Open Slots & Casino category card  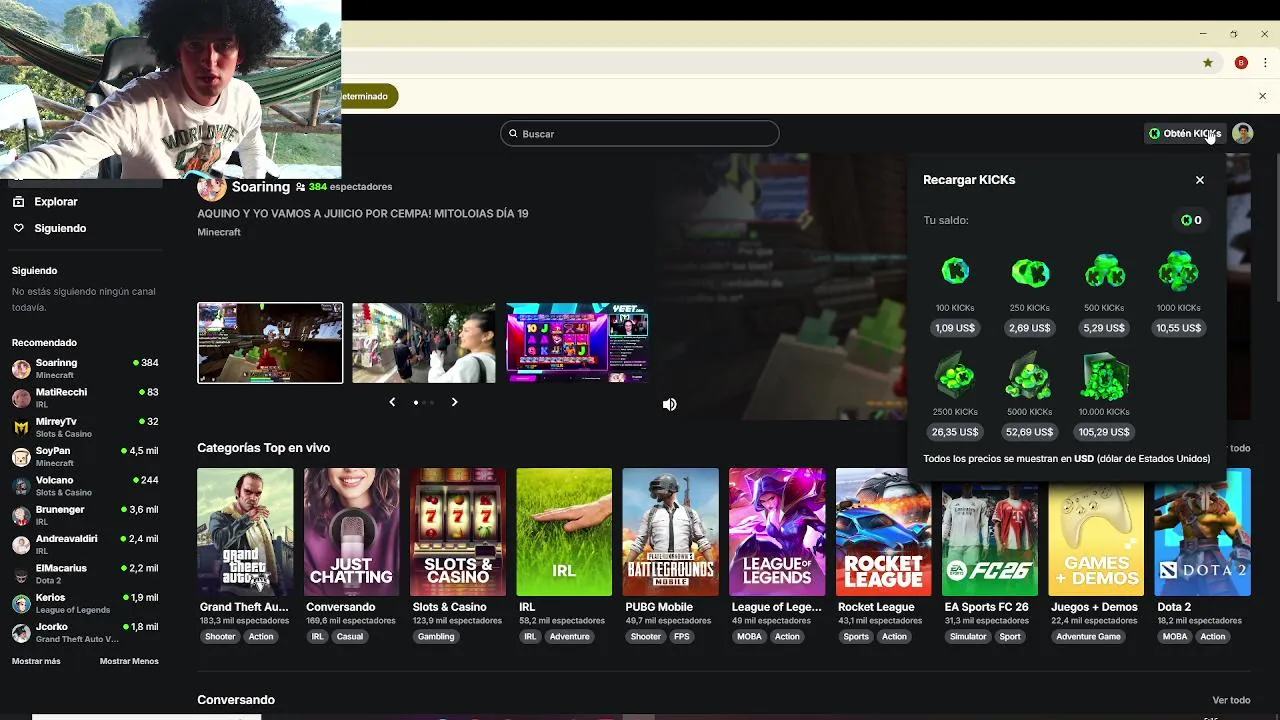pos(458,532)
